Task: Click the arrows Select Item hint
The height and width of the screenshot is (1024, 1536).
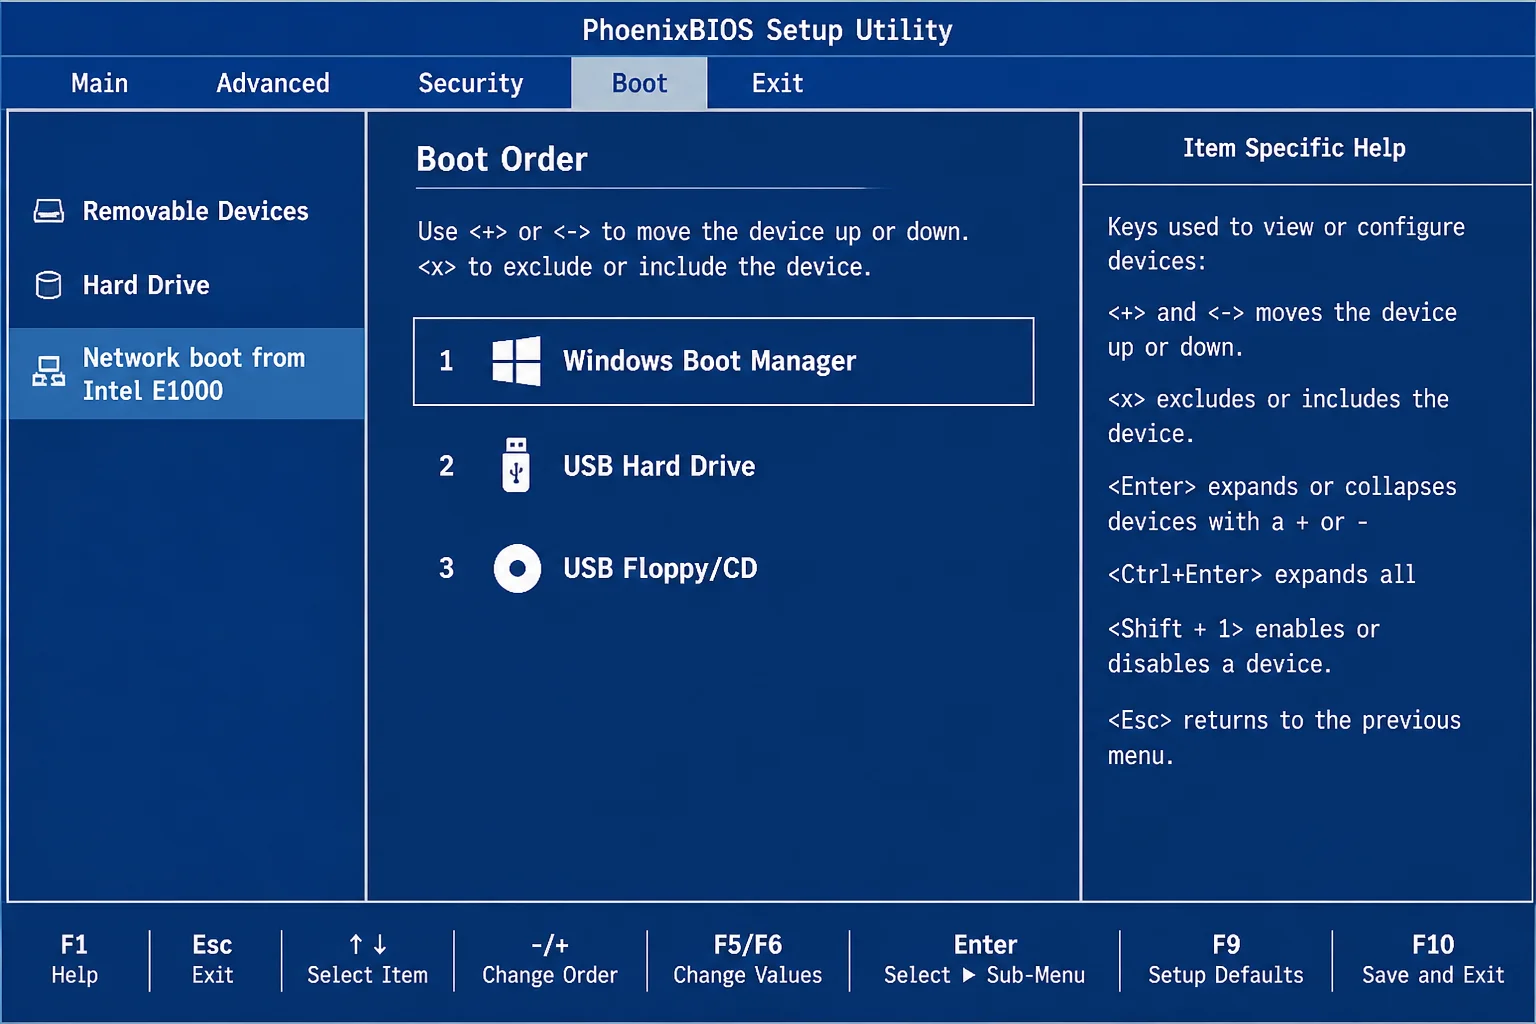Action: 367,960
